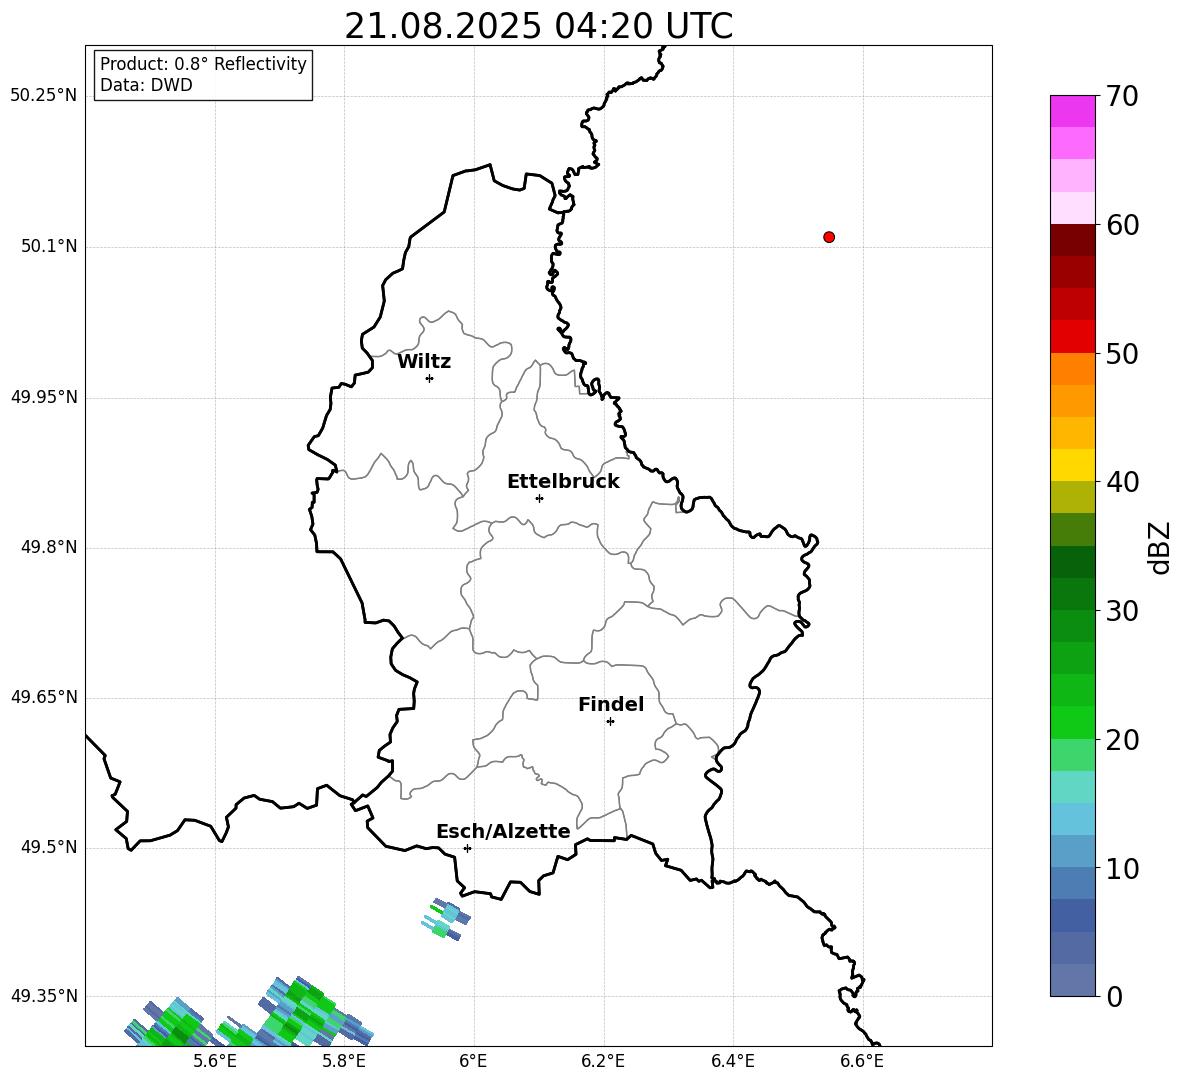Click the Ettelbruck label

click(563, 482)
